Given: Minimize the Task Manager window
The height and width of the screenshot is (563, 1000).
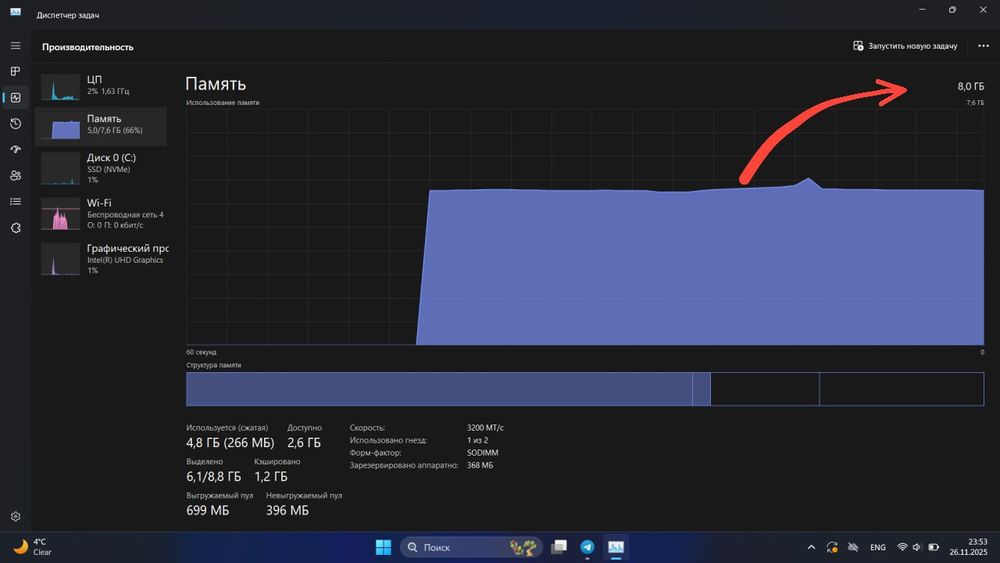Looking at the screenshot, I should coord(922,10).
